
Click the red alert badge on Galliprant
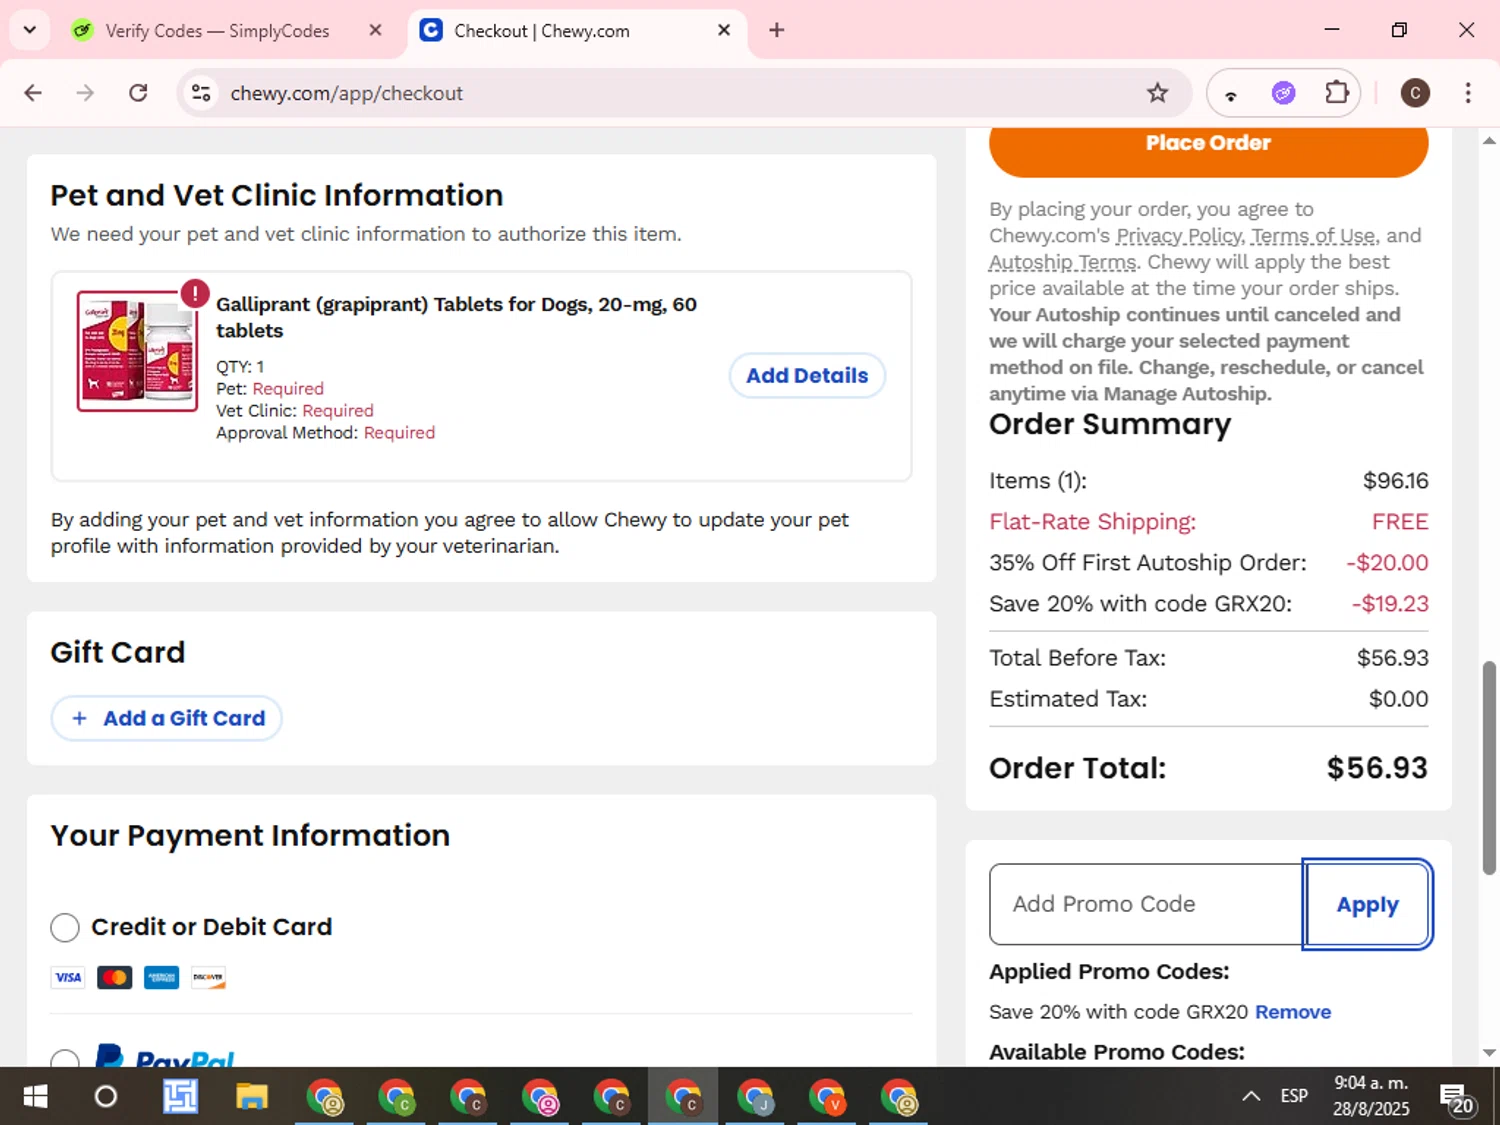click(194, 293)
